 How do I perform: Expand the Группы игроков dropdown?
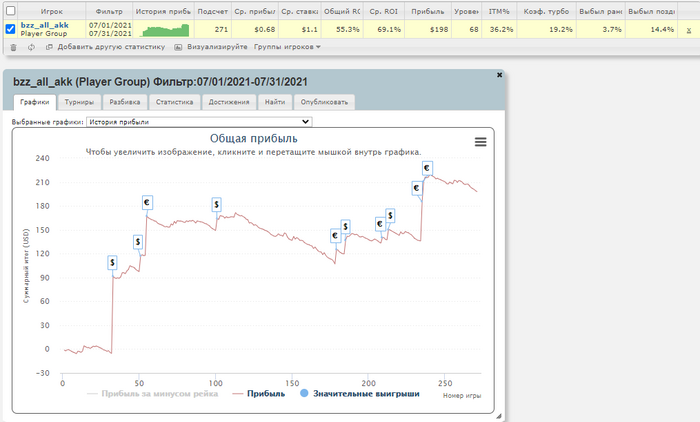[x=287, y=47]
